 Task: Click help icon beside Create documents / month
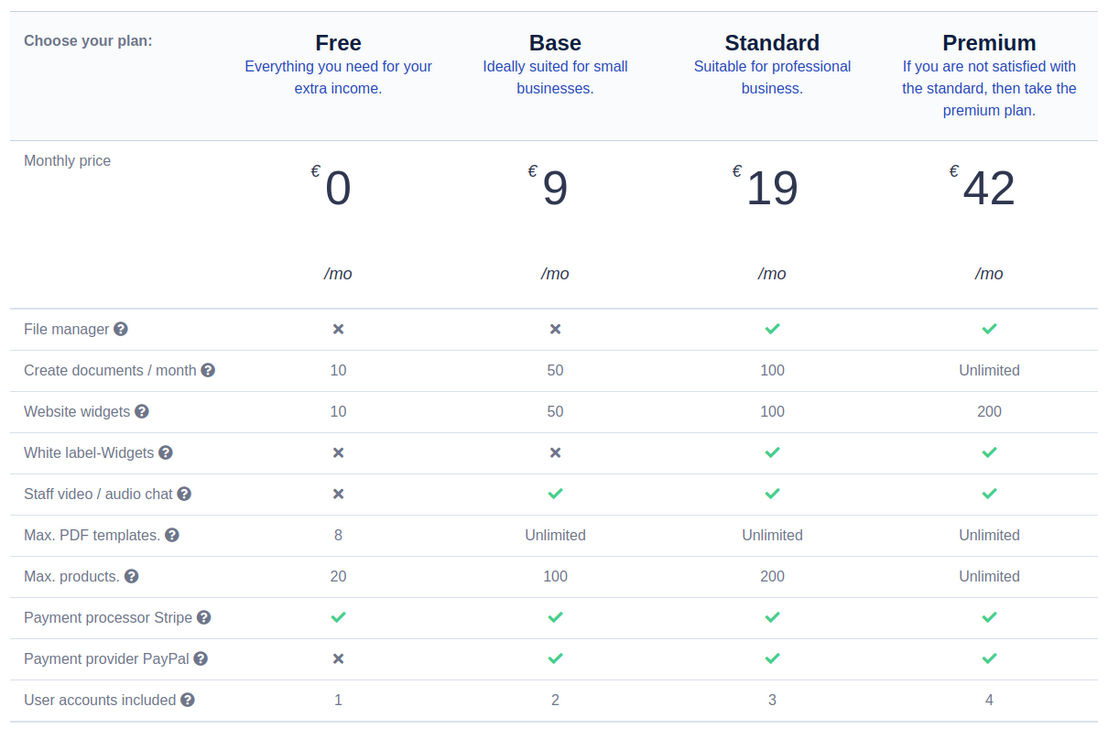[x=208, y=370]
